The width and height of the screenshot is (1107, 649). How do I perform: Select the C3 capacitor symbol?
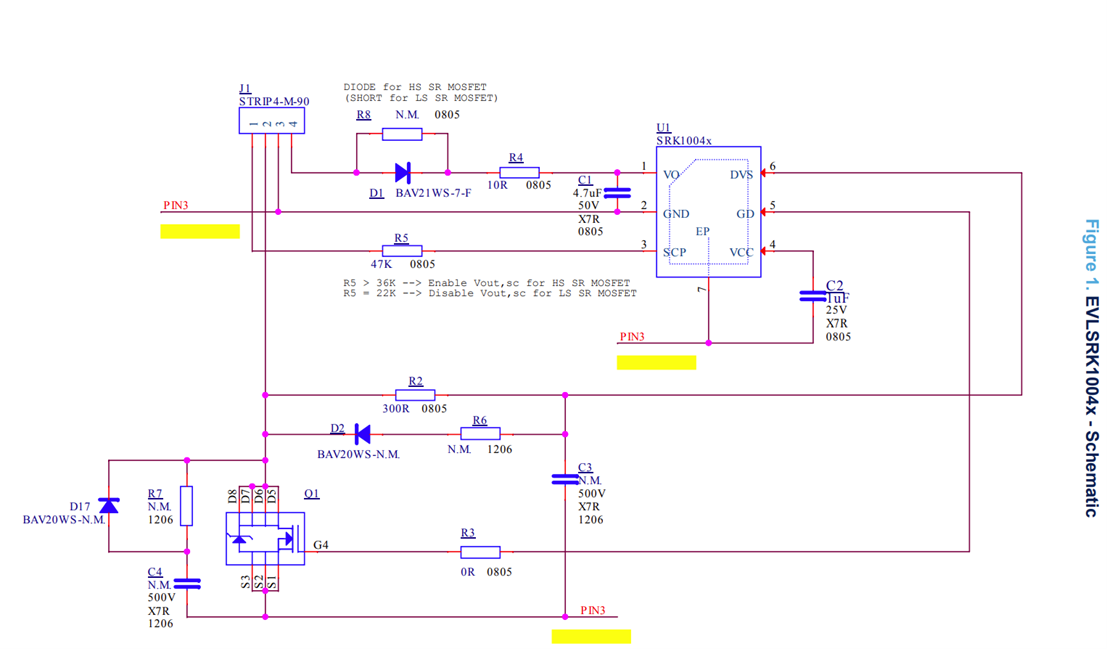point(565,480)
